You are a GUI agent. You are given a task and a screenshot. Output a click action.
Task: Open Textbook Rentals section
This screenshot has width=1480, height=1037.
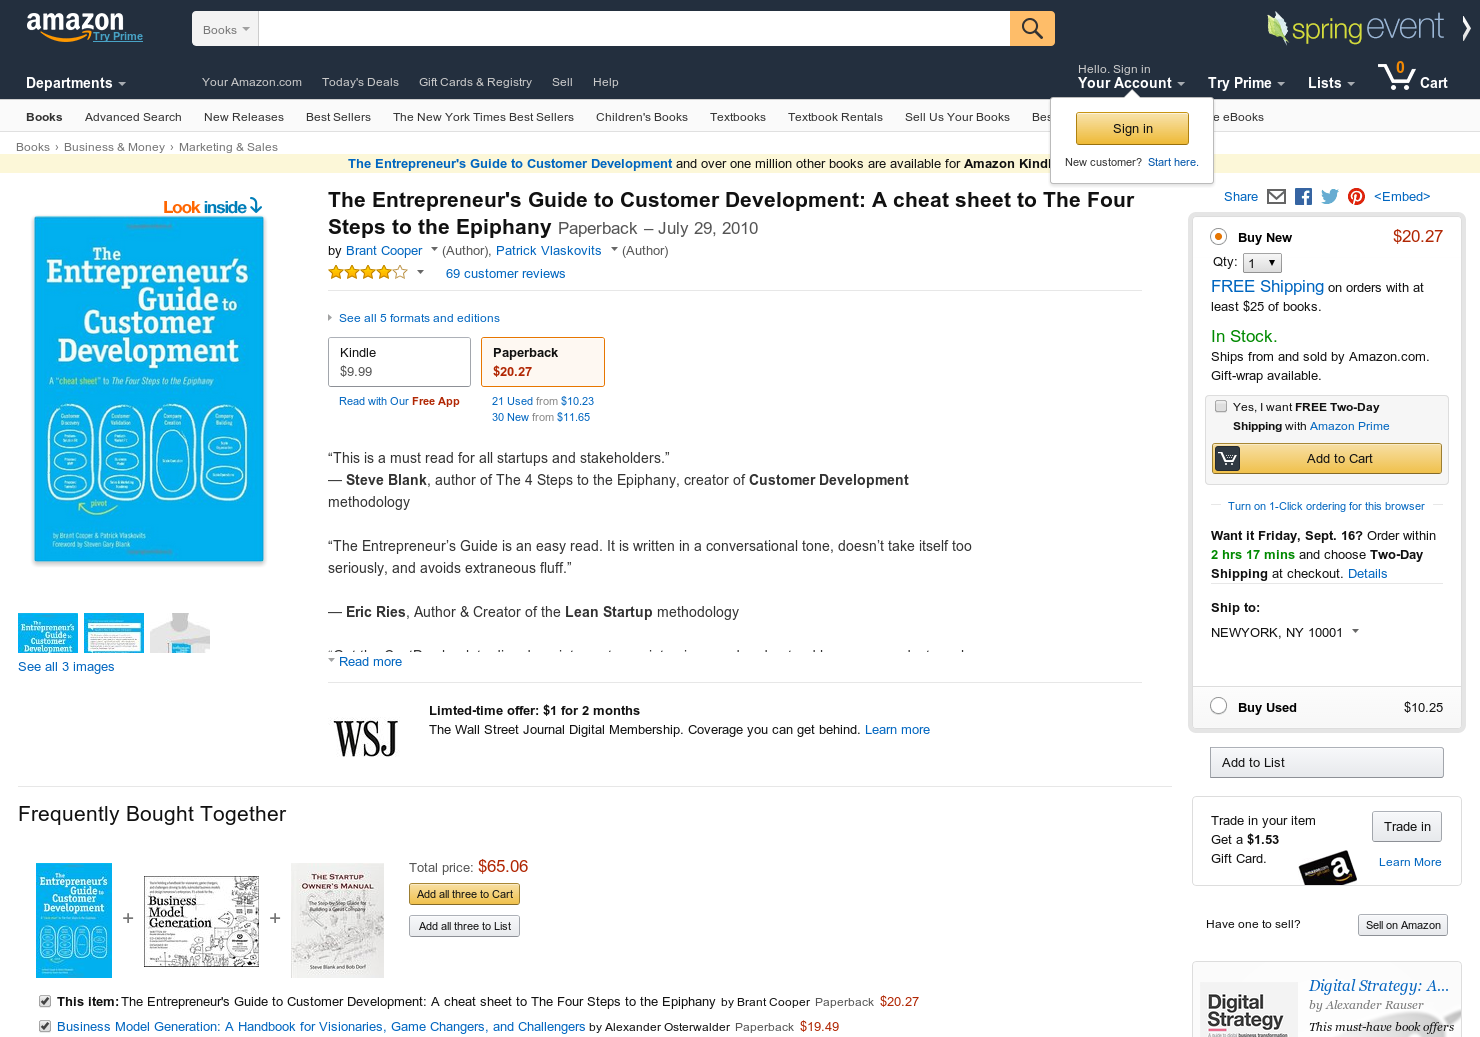(835, 117)
